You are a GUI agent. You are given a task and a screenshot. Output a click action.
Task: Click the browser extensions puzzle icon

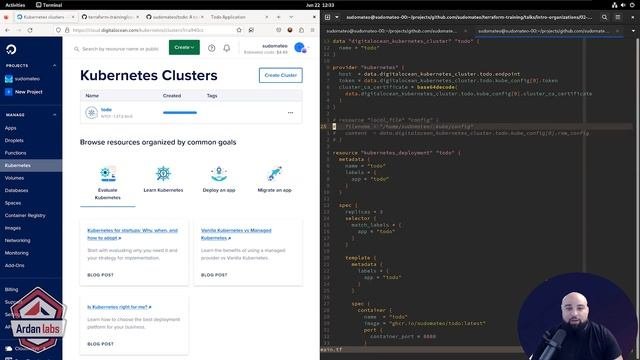pos(301,30)
